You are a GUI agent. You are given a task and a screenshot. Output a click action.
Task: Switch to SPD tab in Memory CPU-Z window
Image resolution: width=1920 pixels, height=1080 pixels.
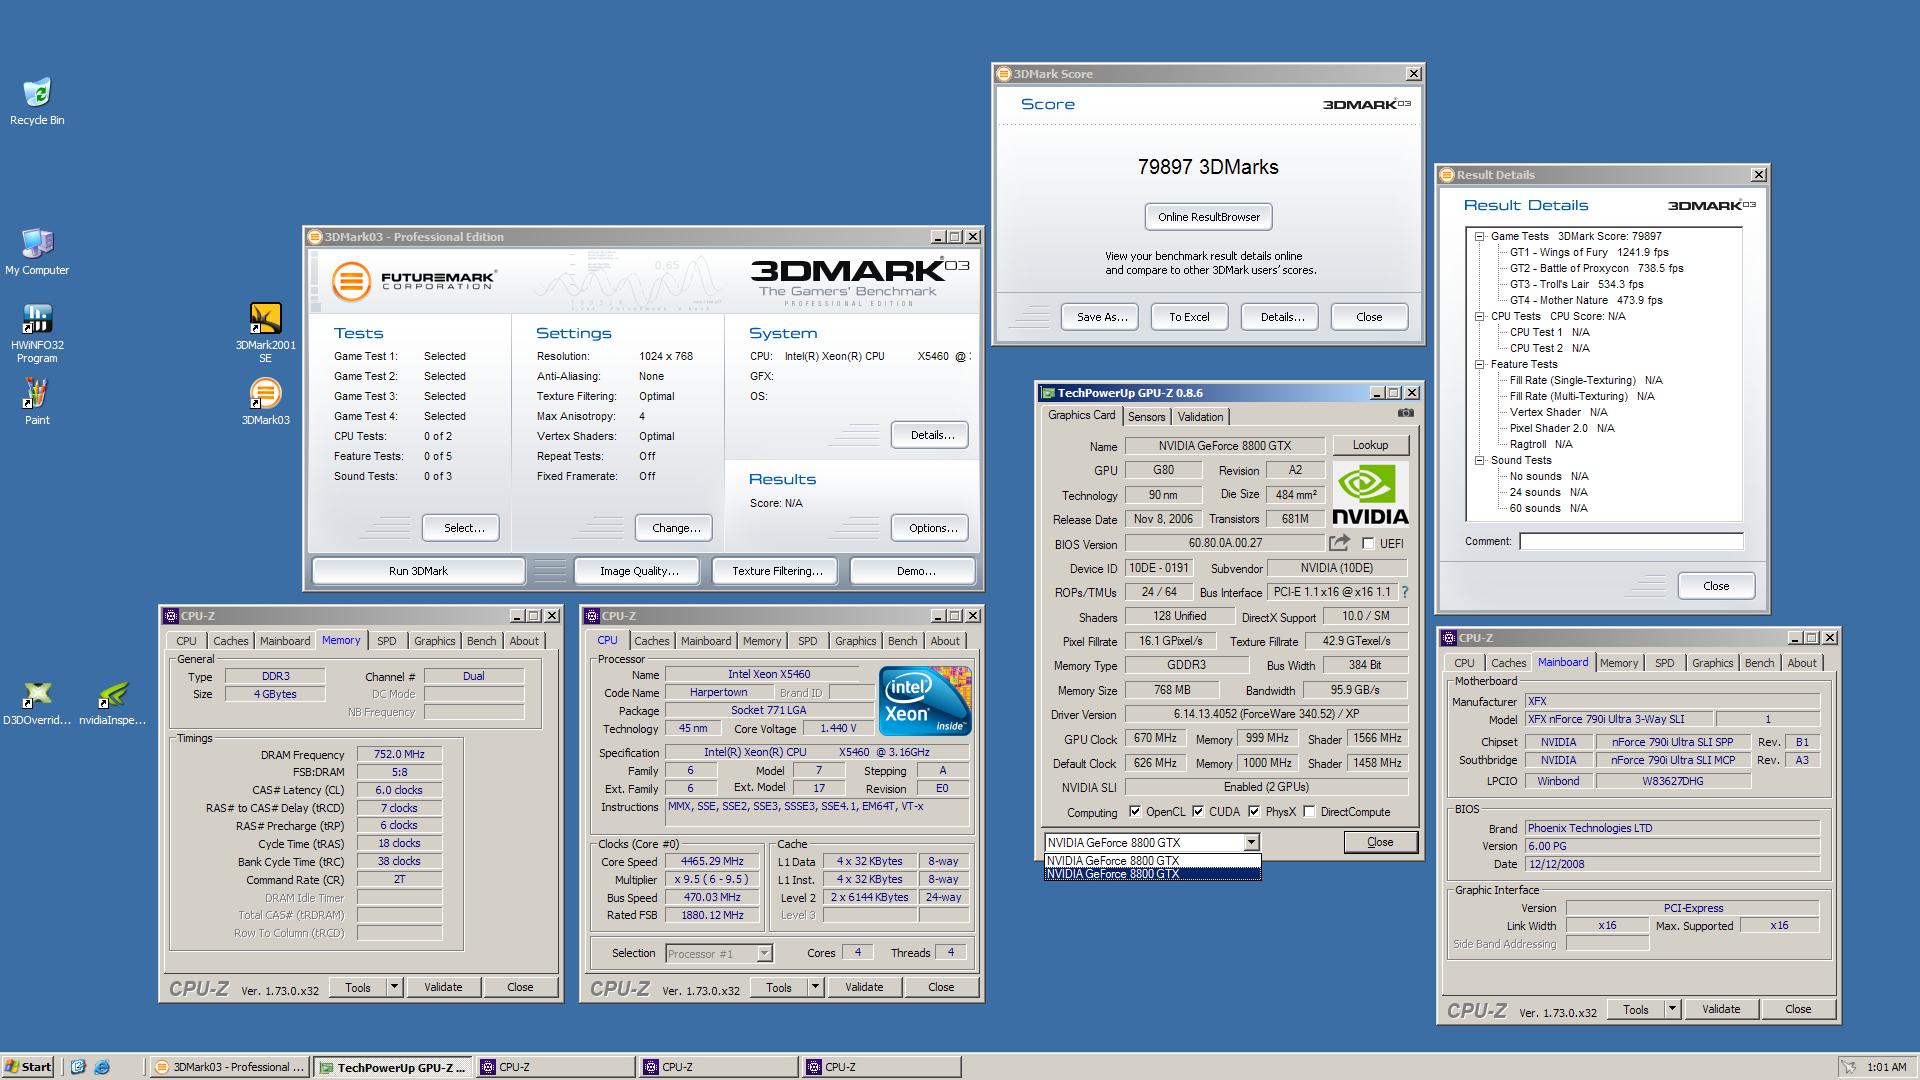[386, 641]
